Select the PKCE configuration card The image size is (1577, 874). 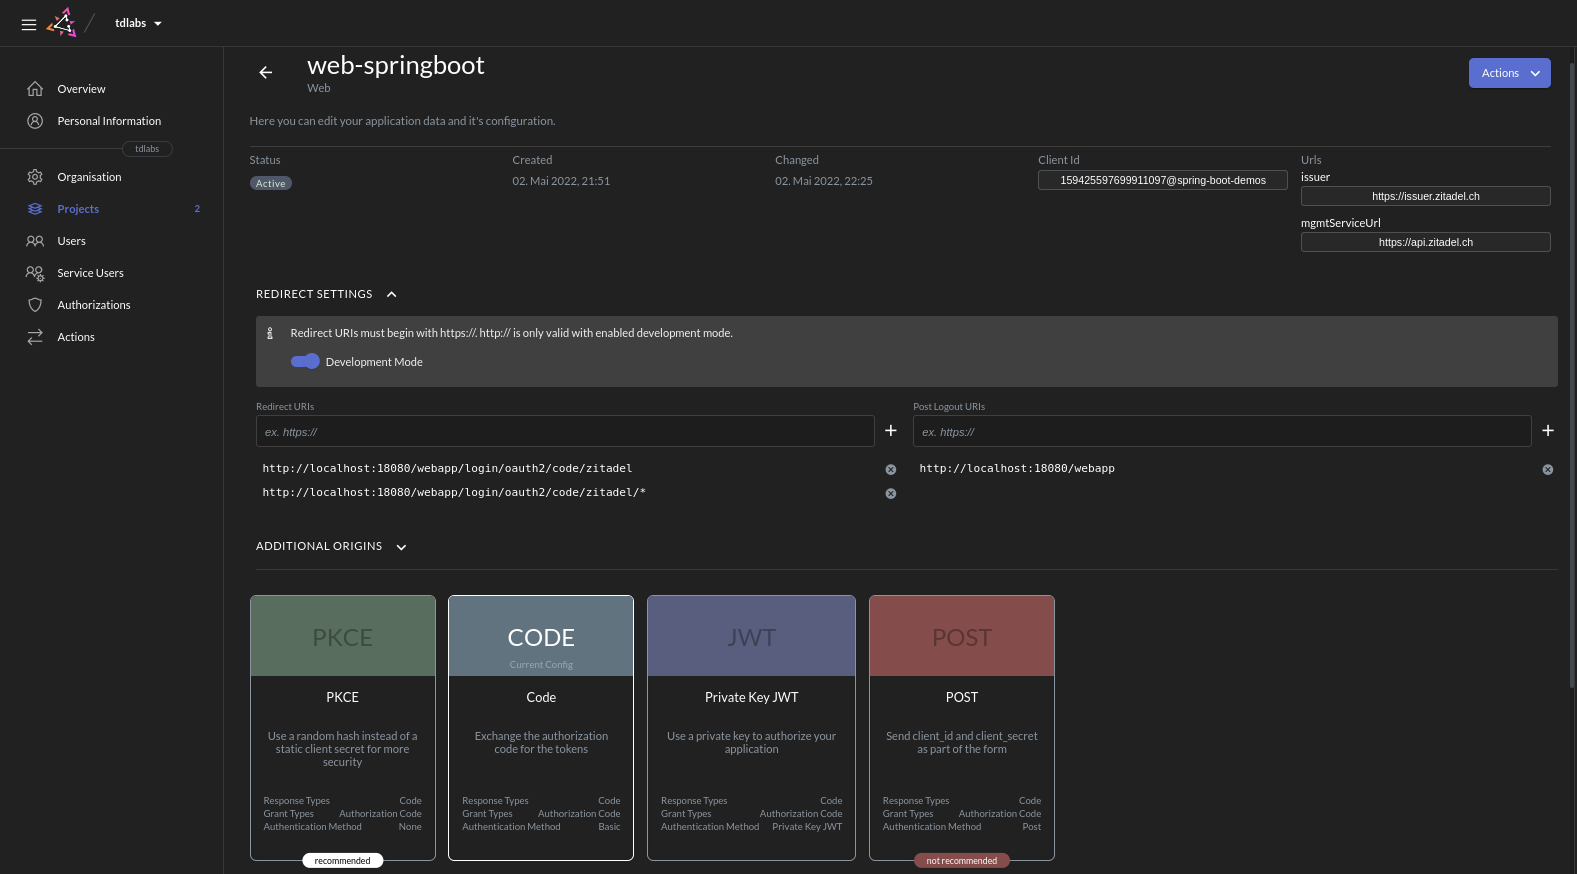coord(343,728)
